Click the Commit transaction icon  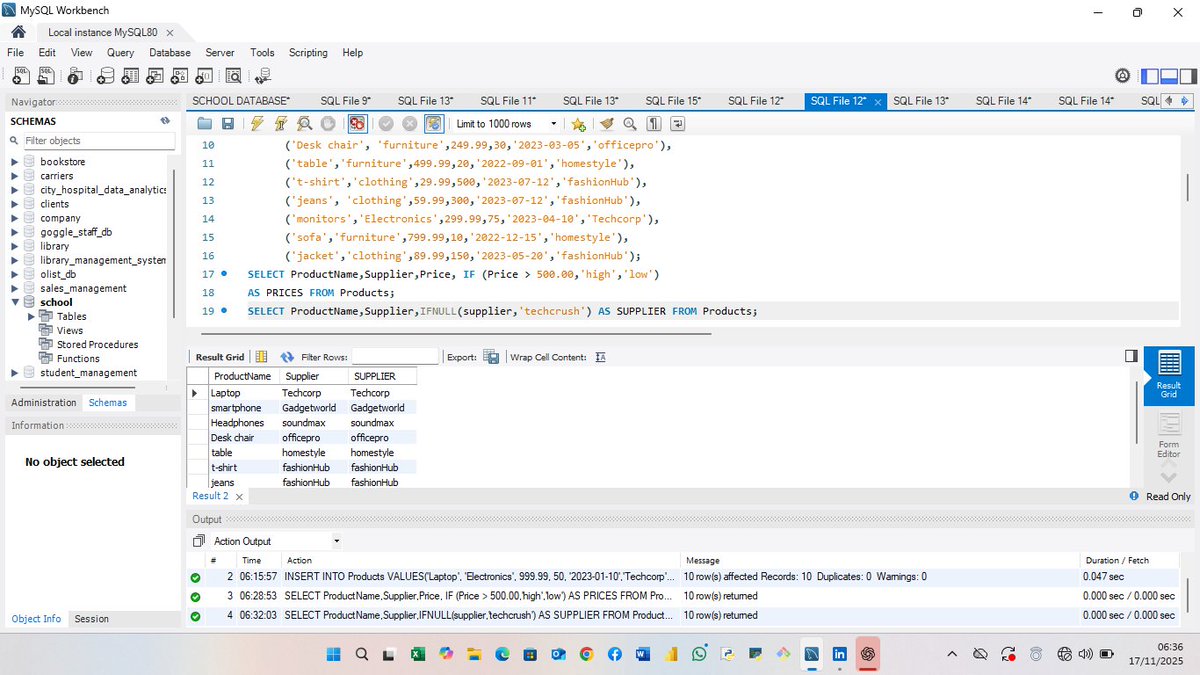(386, 124)
